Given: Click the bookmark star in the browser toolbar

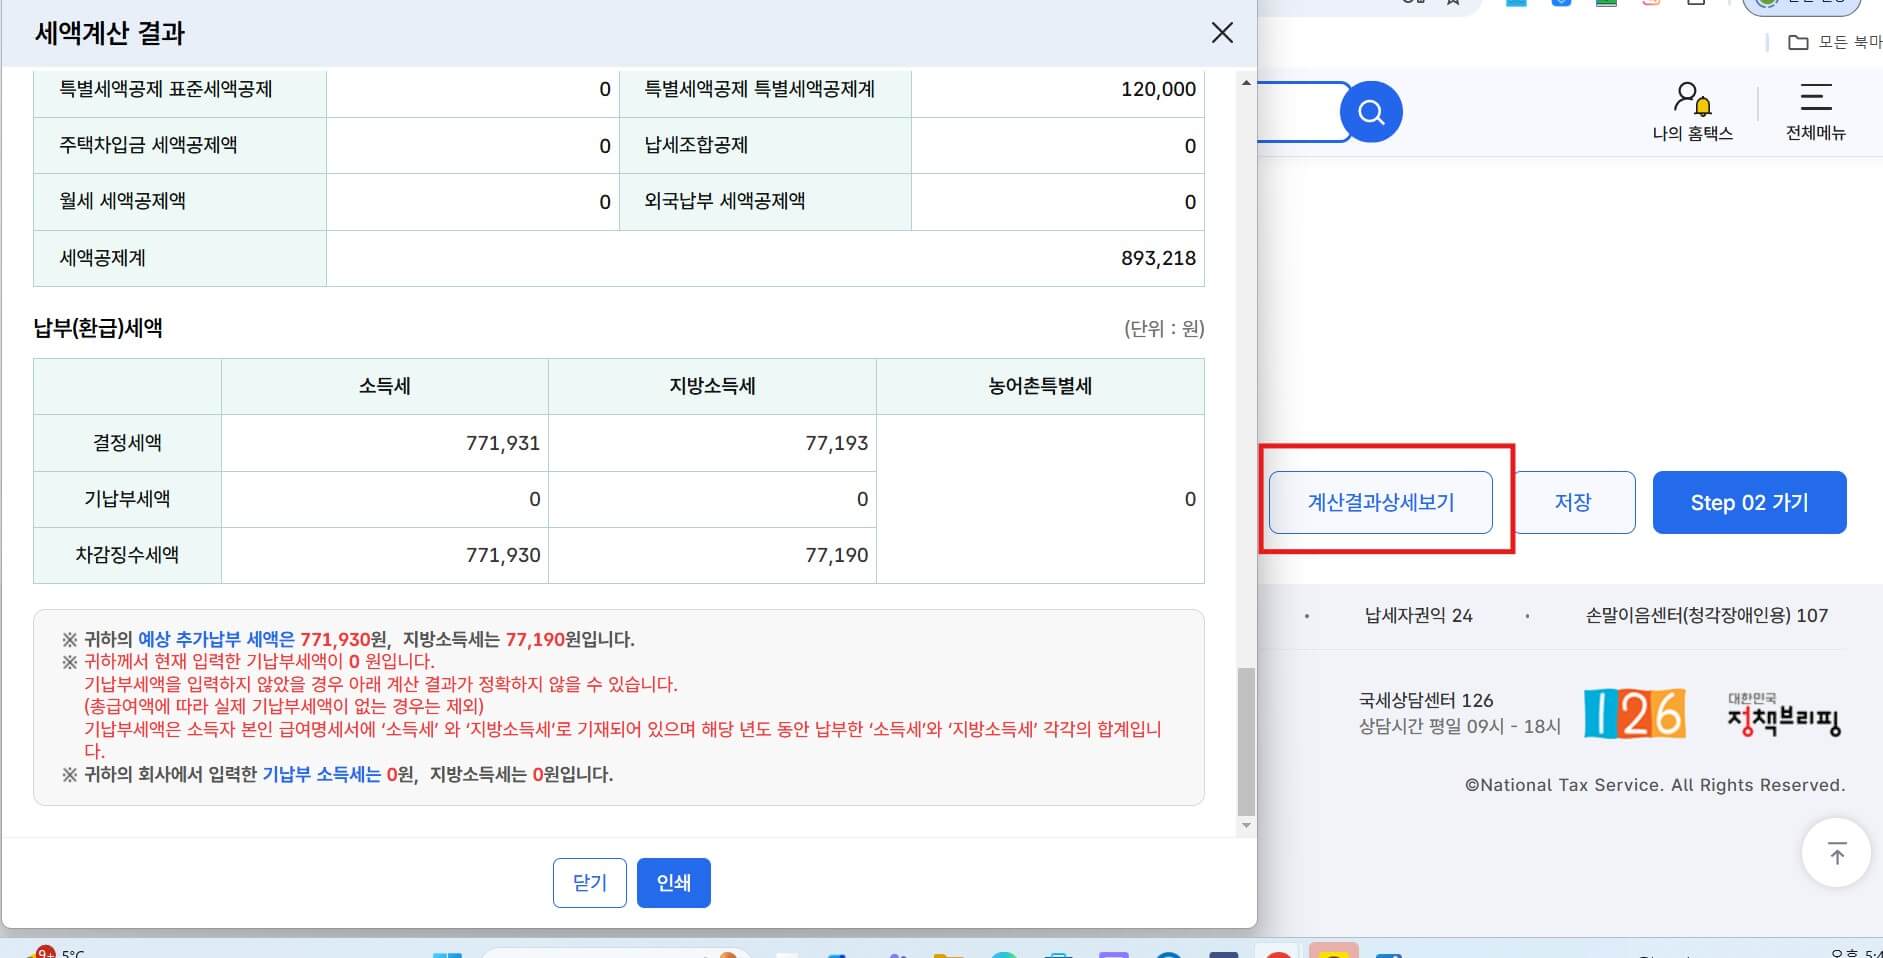Looking at the screenshot, I should point(1452,4).
